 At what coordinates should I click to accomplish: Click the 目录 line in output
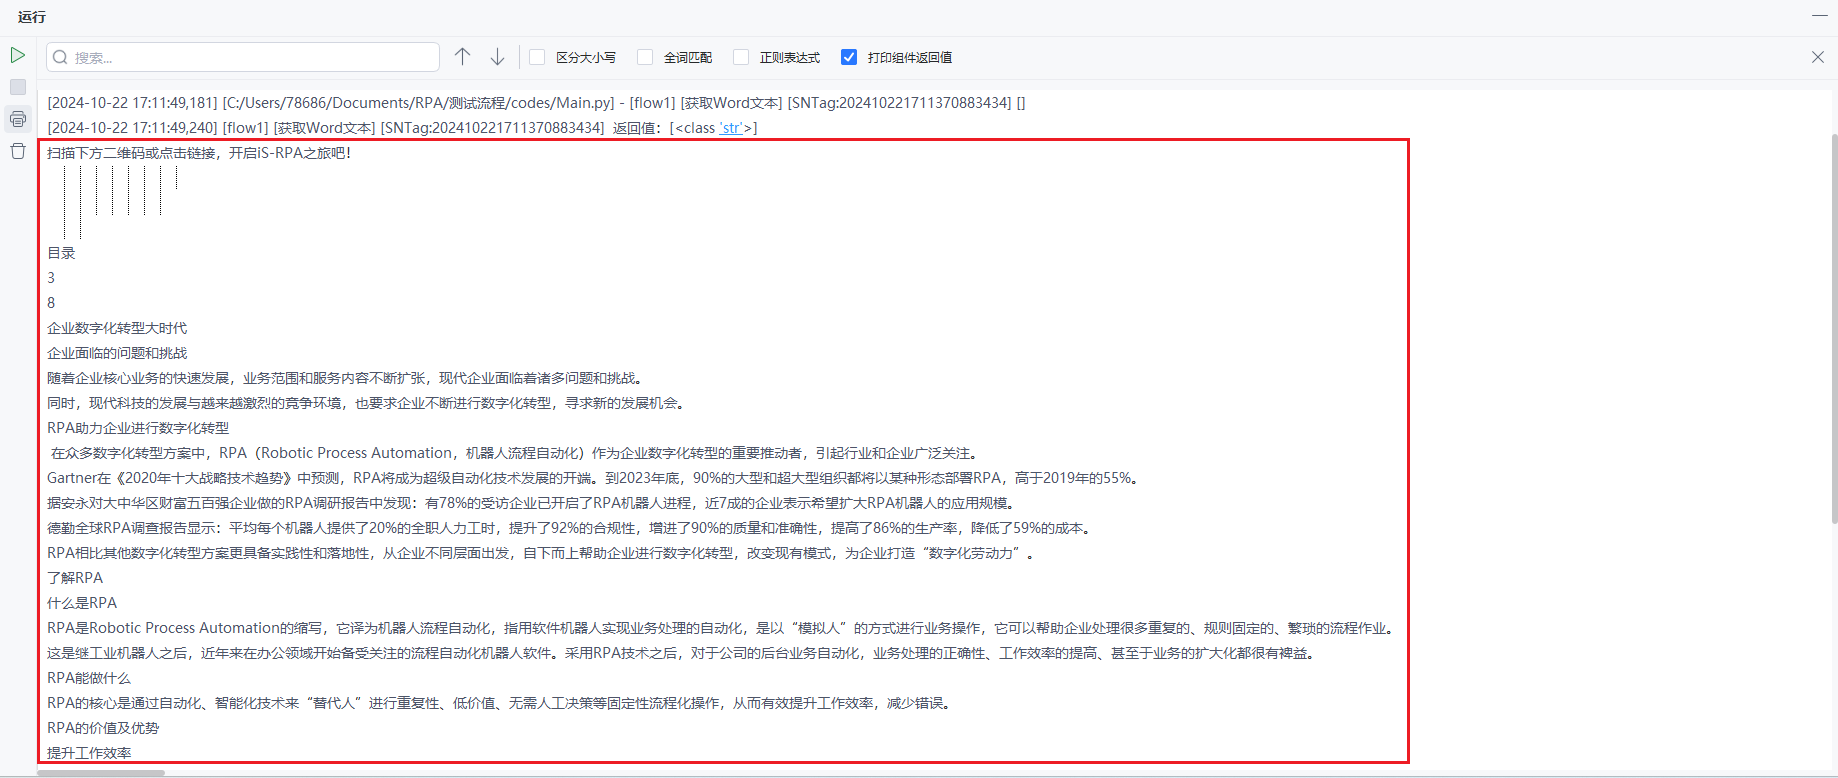point(62,253)
